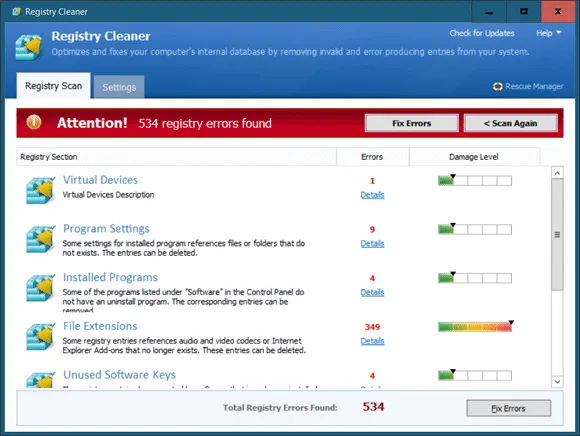580x436 pixels.
Task: Click the Installed Programs heading
Action: [x=110, y=277]
